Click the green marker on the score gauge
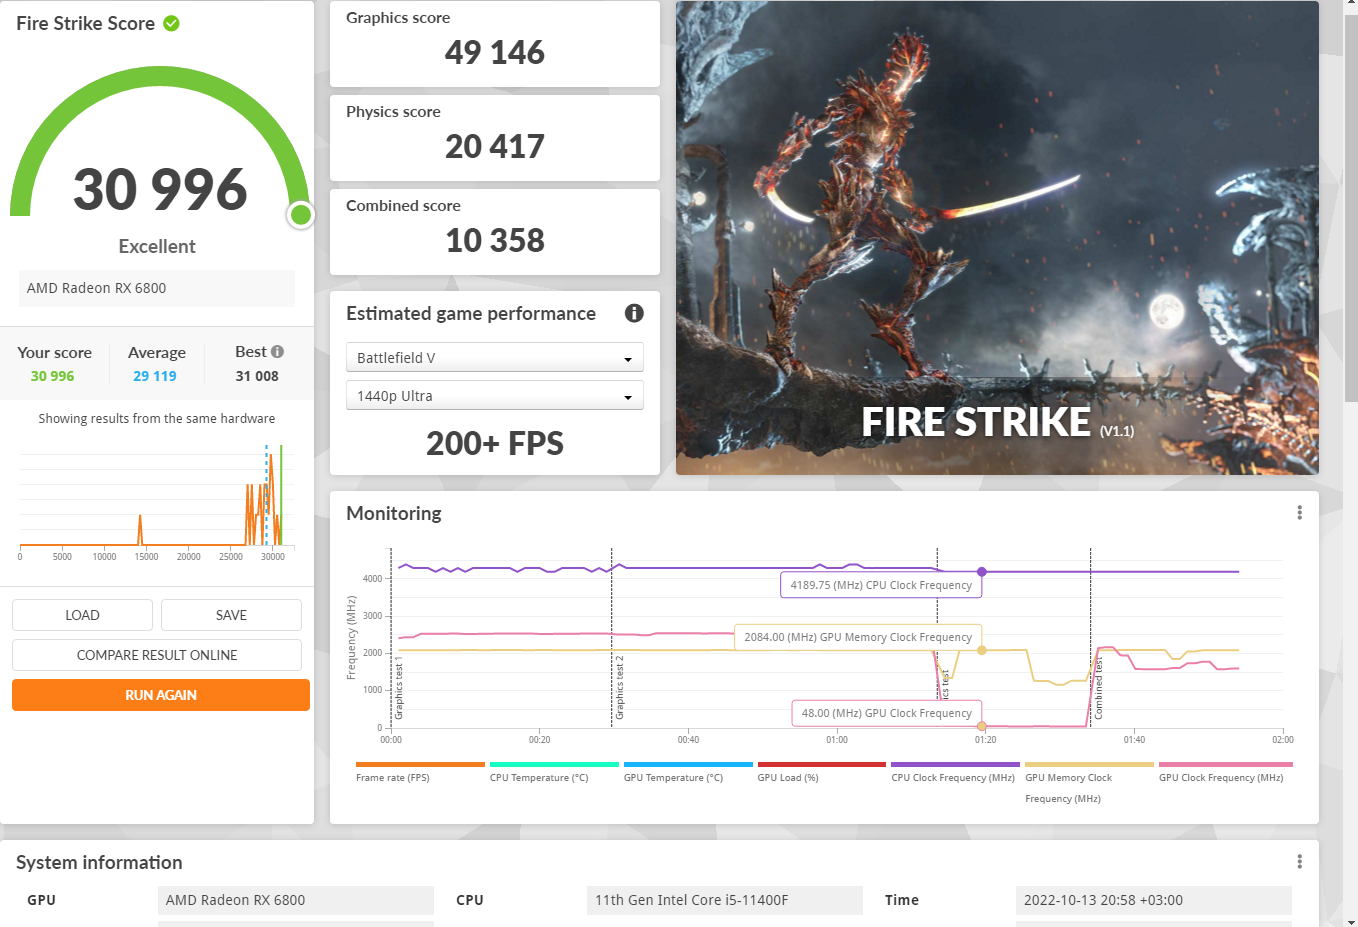The height and width of the screenshot is (927, 1358). click(301, 215)
